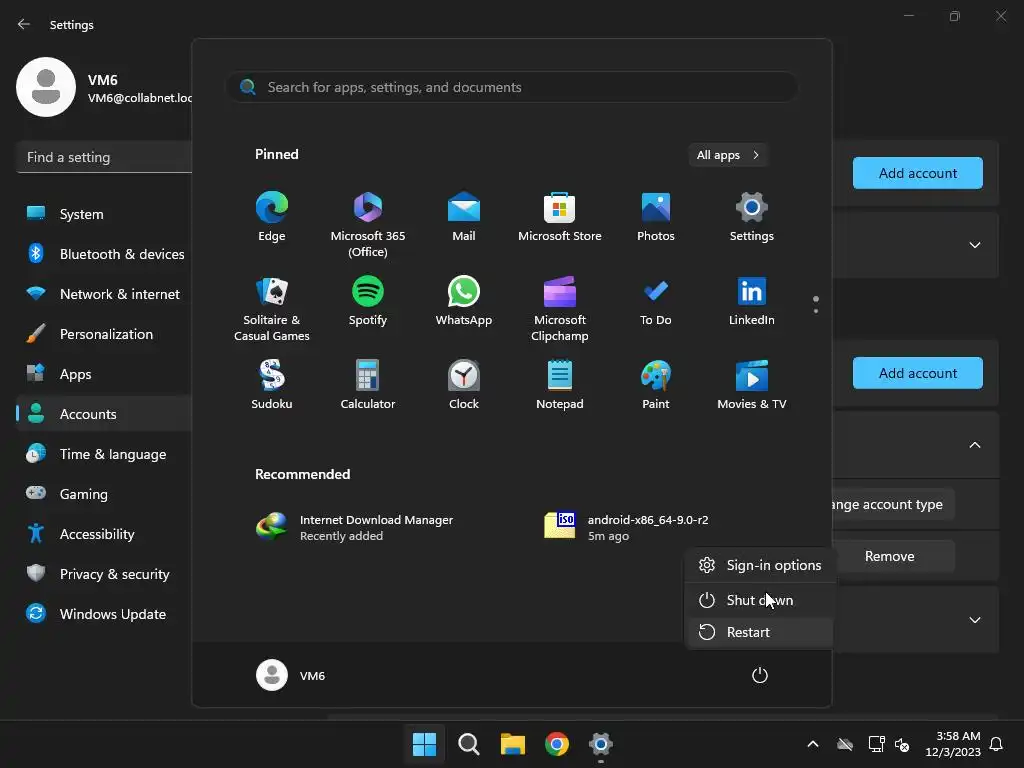
Task: Open System settings category
Action: coord(104,214)
